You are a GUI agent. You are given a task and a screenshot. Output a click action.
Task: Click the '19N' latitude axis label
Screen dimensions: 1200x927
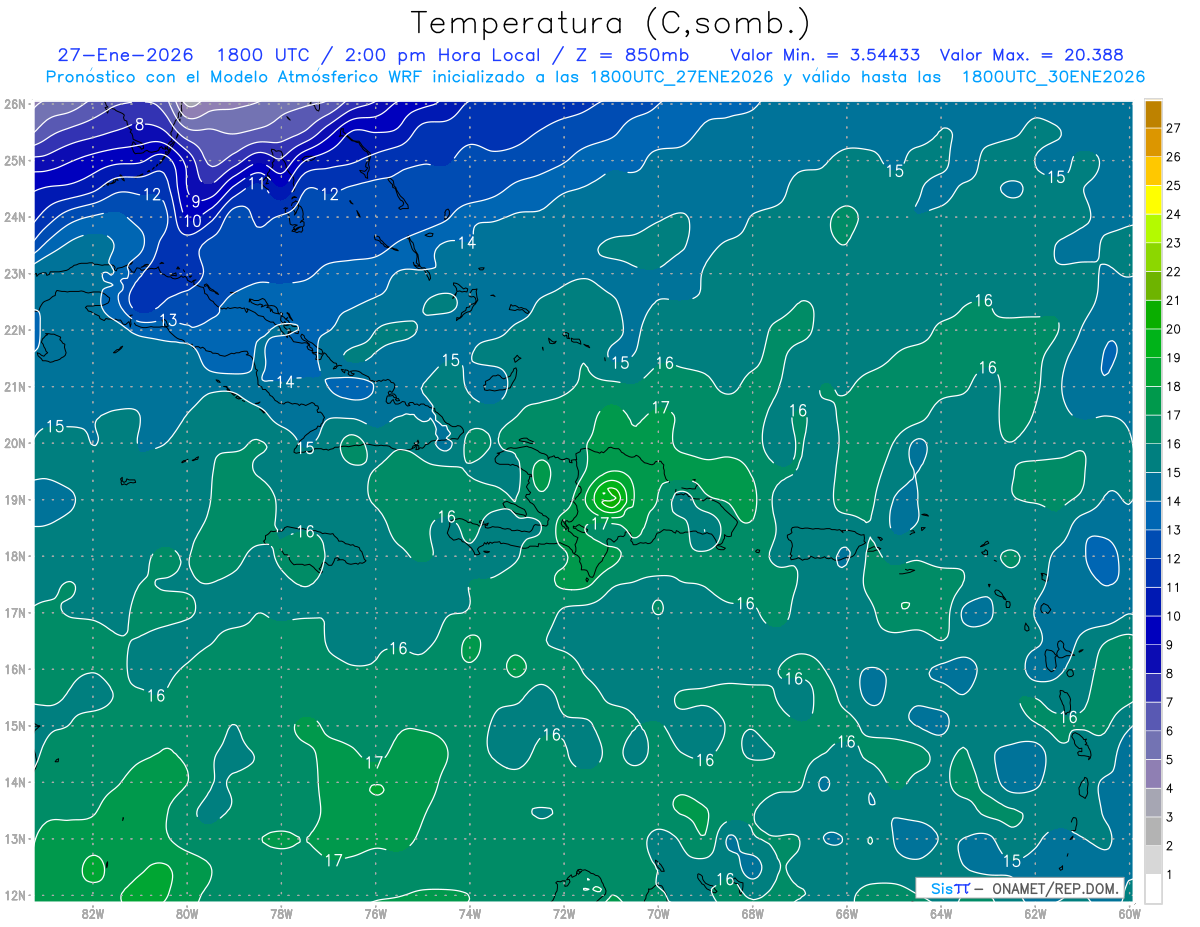pyautogui.click(x=15, y=499)
